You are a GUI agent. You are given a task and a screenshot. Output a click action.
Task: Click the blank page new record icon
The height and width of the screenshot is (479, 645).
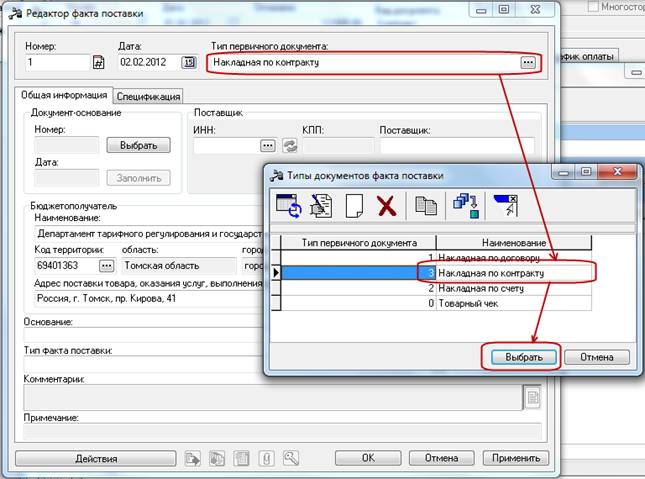point(353,206)
